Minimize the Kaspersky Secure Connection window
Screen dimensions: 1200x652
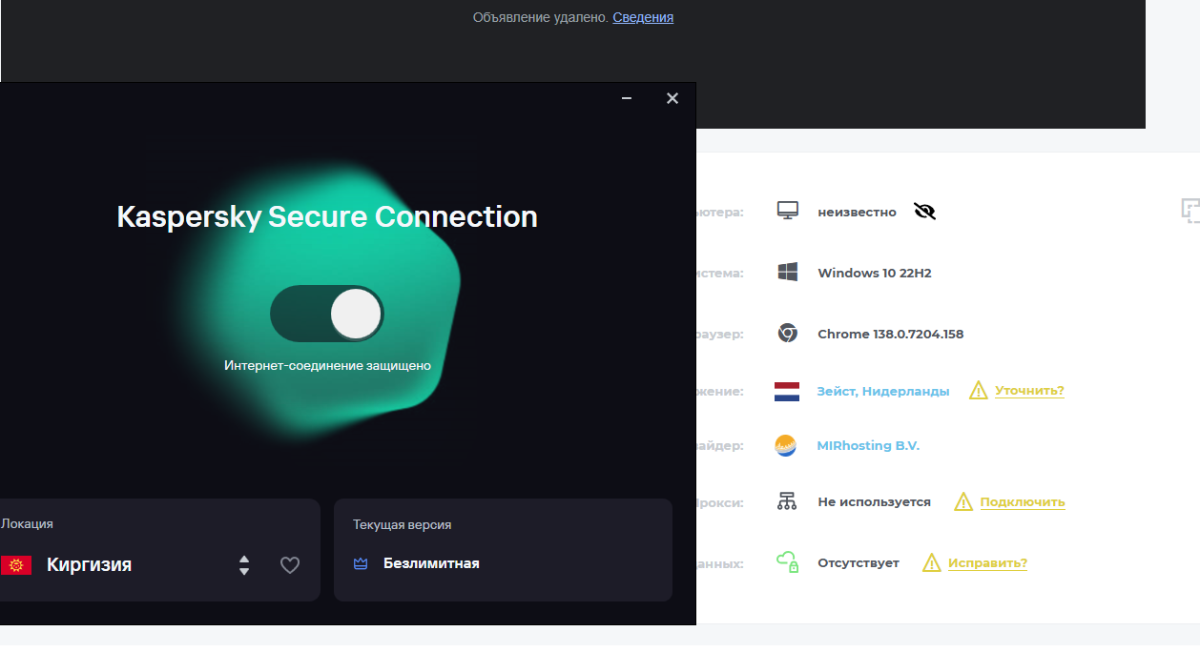(x=627, y=98)
